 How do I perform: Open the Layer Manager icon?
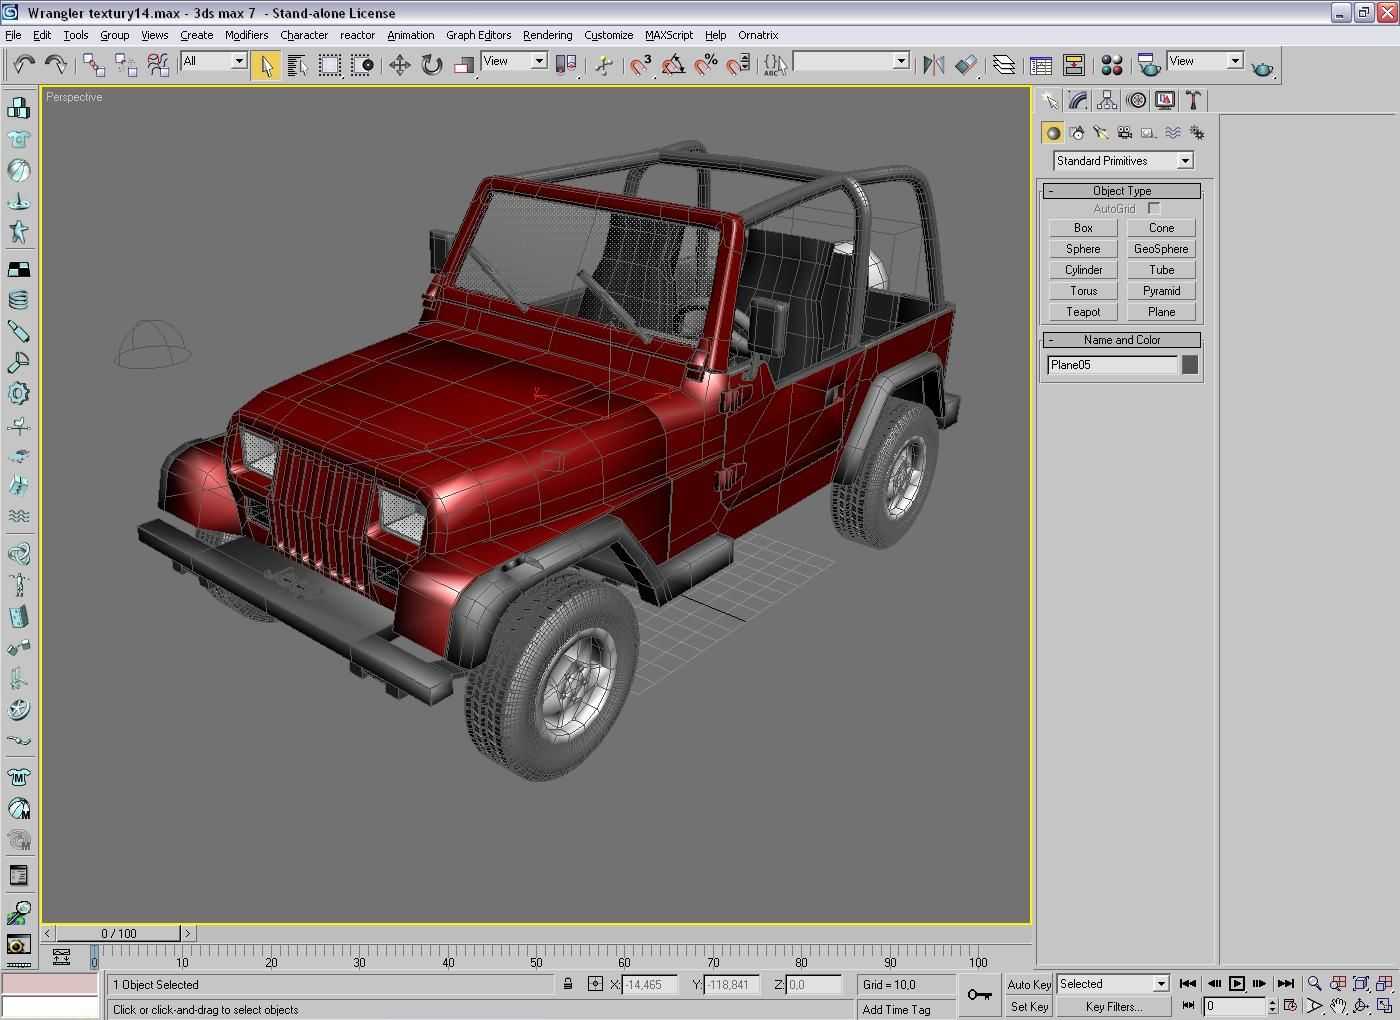click(1004, 65)
